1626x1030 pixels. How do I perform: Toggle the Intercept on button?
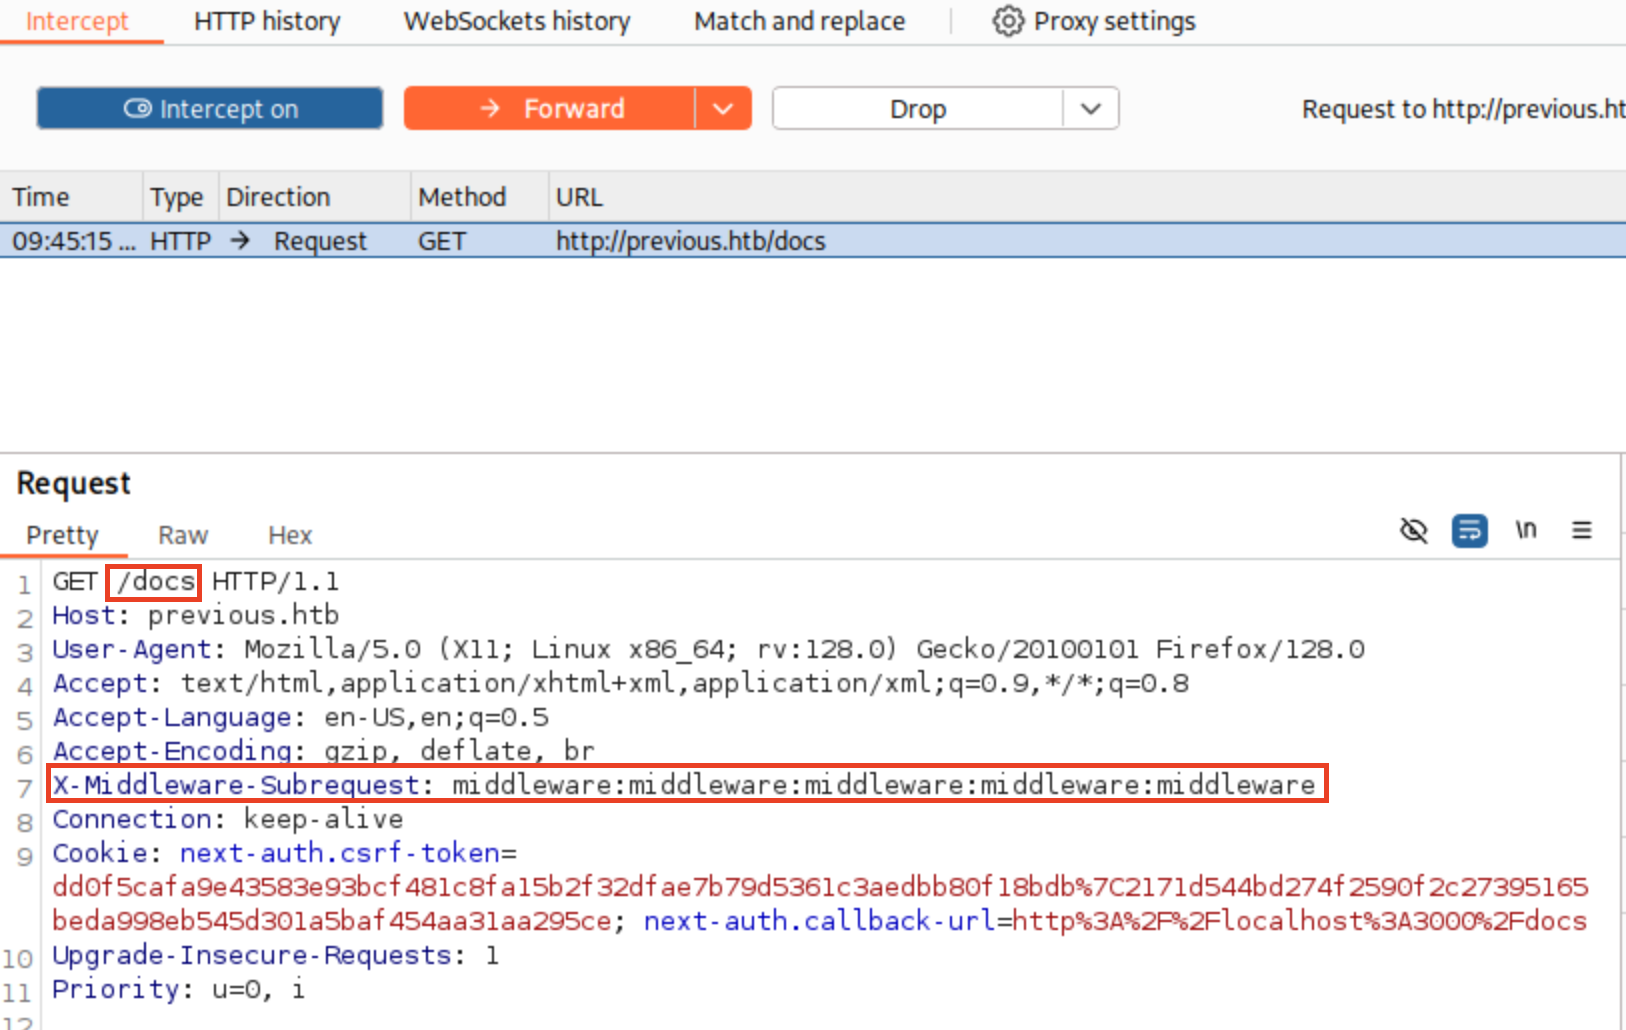pyautogui.click(x=210, y=109)
